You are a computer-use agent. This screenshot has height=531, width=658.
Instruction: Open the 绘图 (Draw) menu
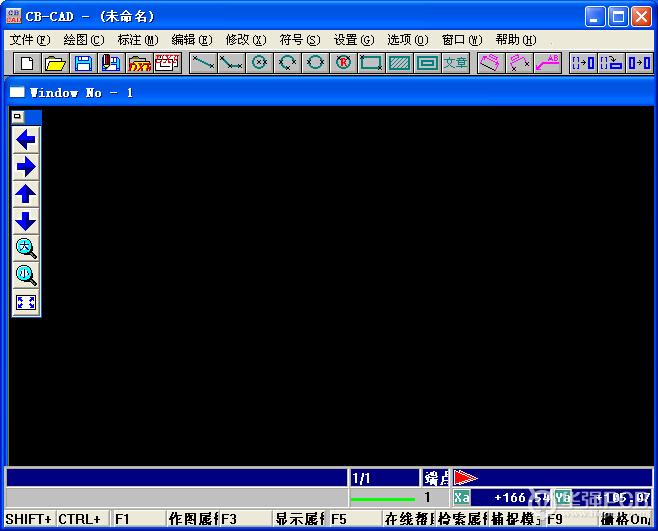pos(82,40)
